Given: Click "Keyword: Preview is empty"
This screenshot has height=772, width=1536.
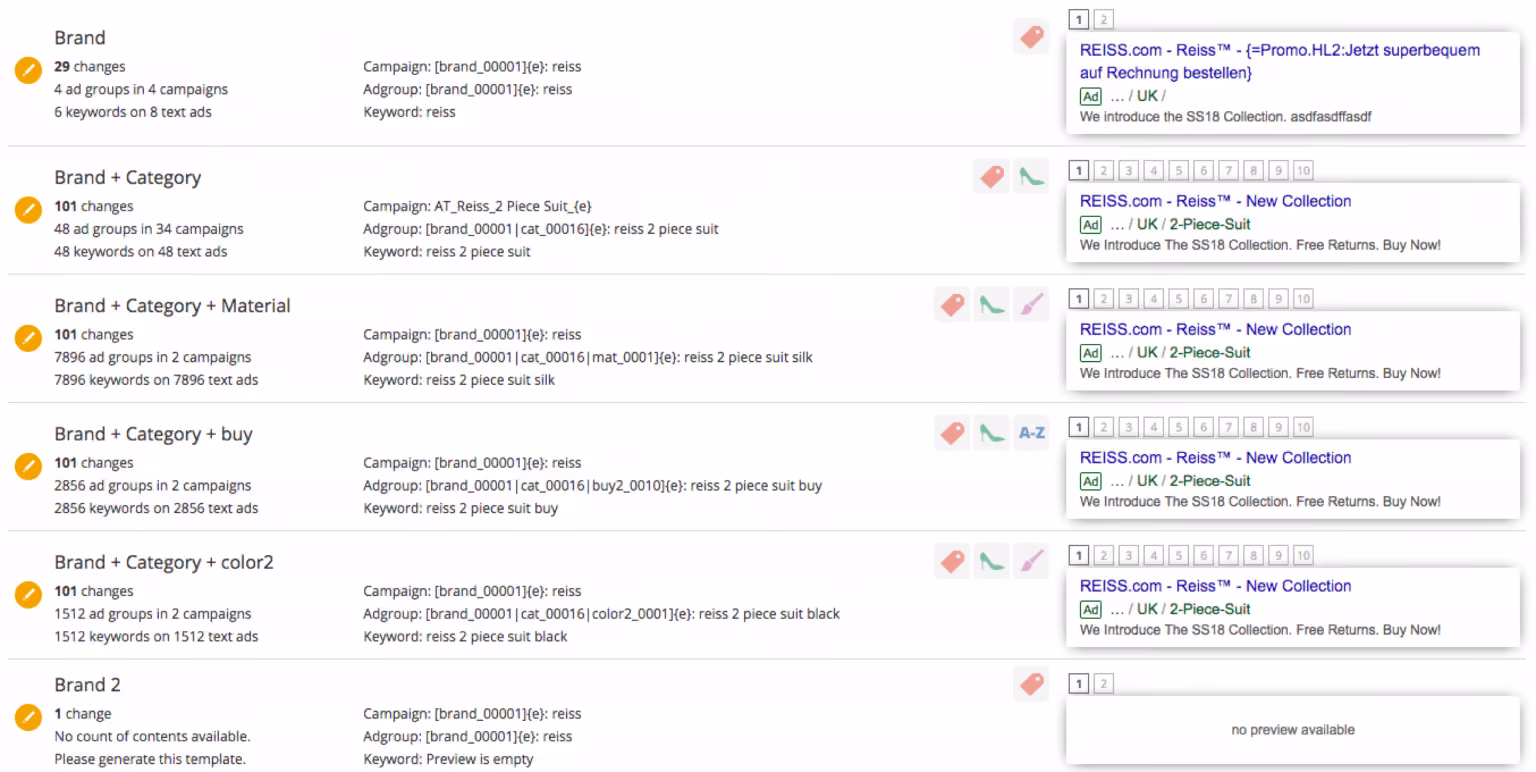Looking at the screenshot, I should click(x=448, y=759).
